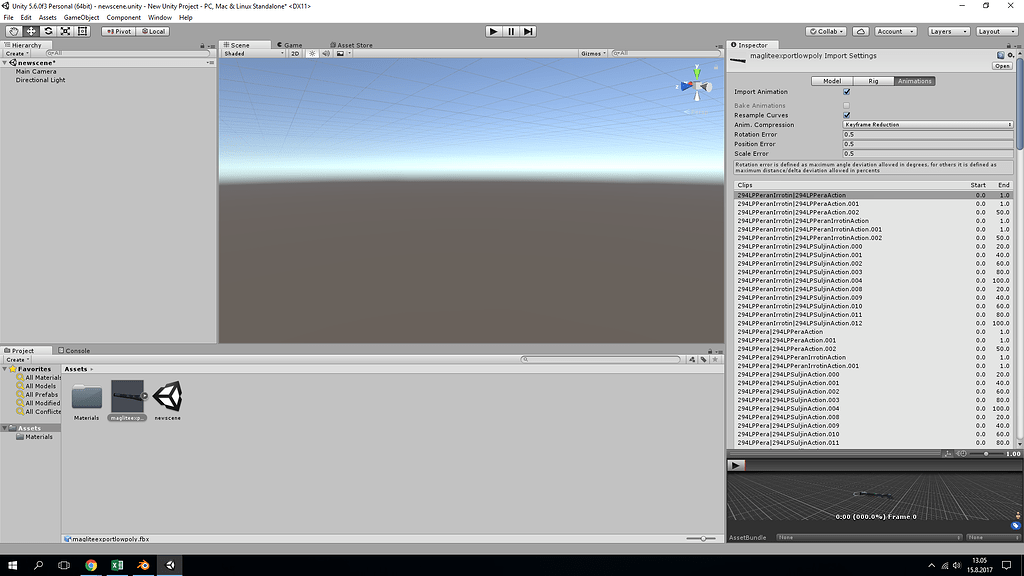The width and height of the screenshot is (1024, 576).
Task: Open the Shaded draw mode dropdown
Action: pyautogui.click(x=252, y=53)
